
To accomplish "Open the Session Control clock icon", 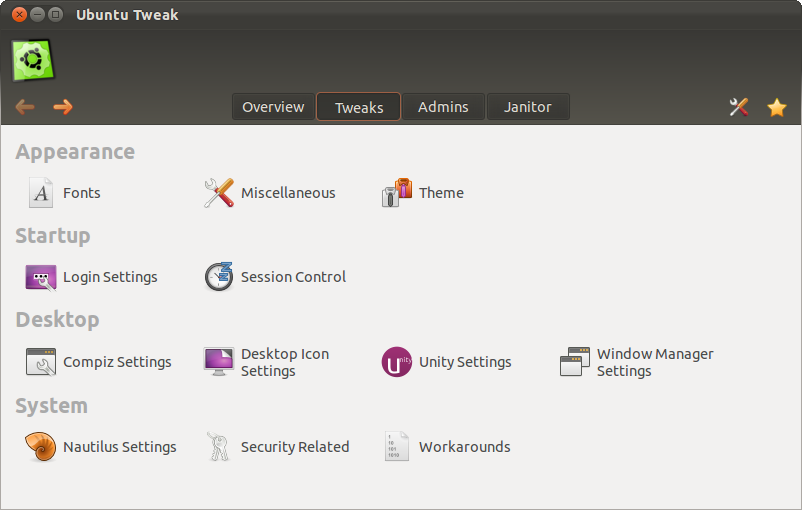I will pos(219,277).
